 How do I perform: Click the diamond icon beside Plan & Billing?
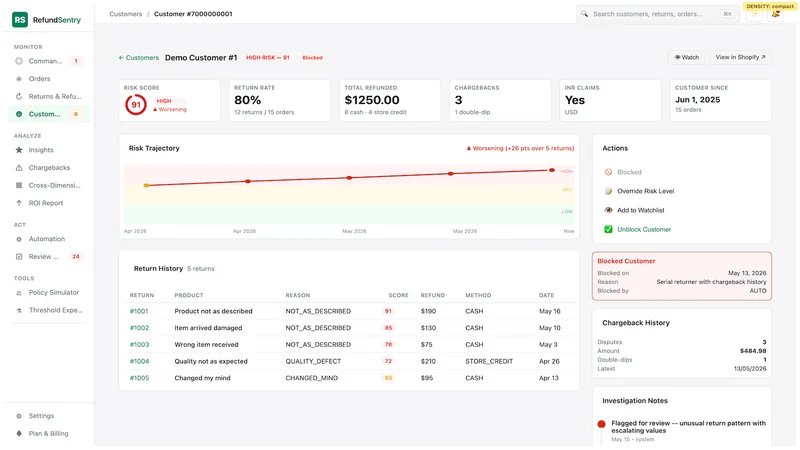click(x=19, y=434)
